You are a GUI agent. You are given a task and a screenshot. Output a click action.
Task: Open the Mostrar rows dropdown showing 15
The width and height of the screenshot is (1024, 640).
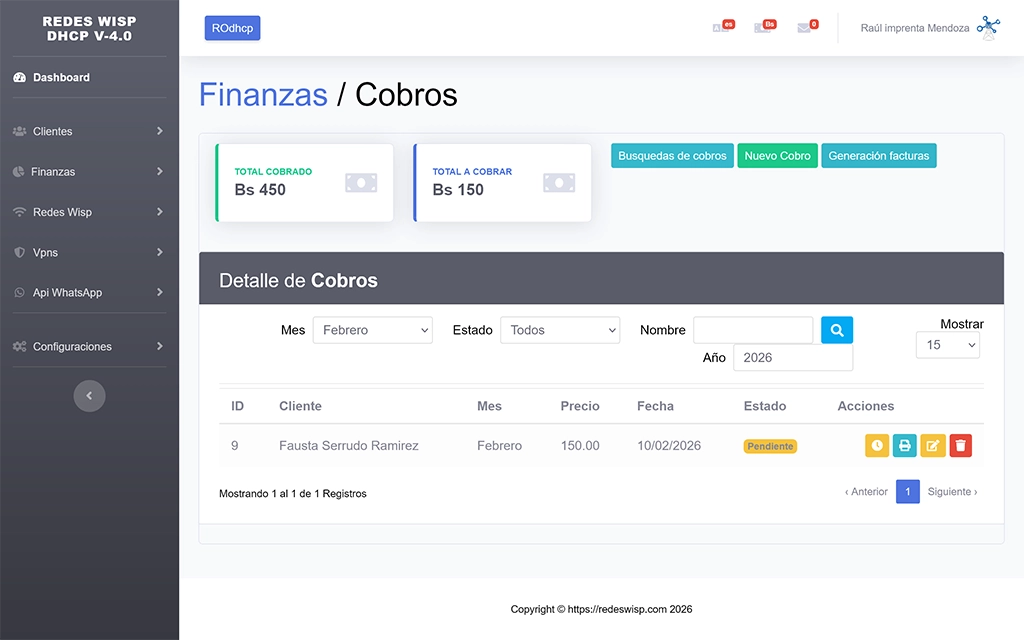[x=947, y=345]
